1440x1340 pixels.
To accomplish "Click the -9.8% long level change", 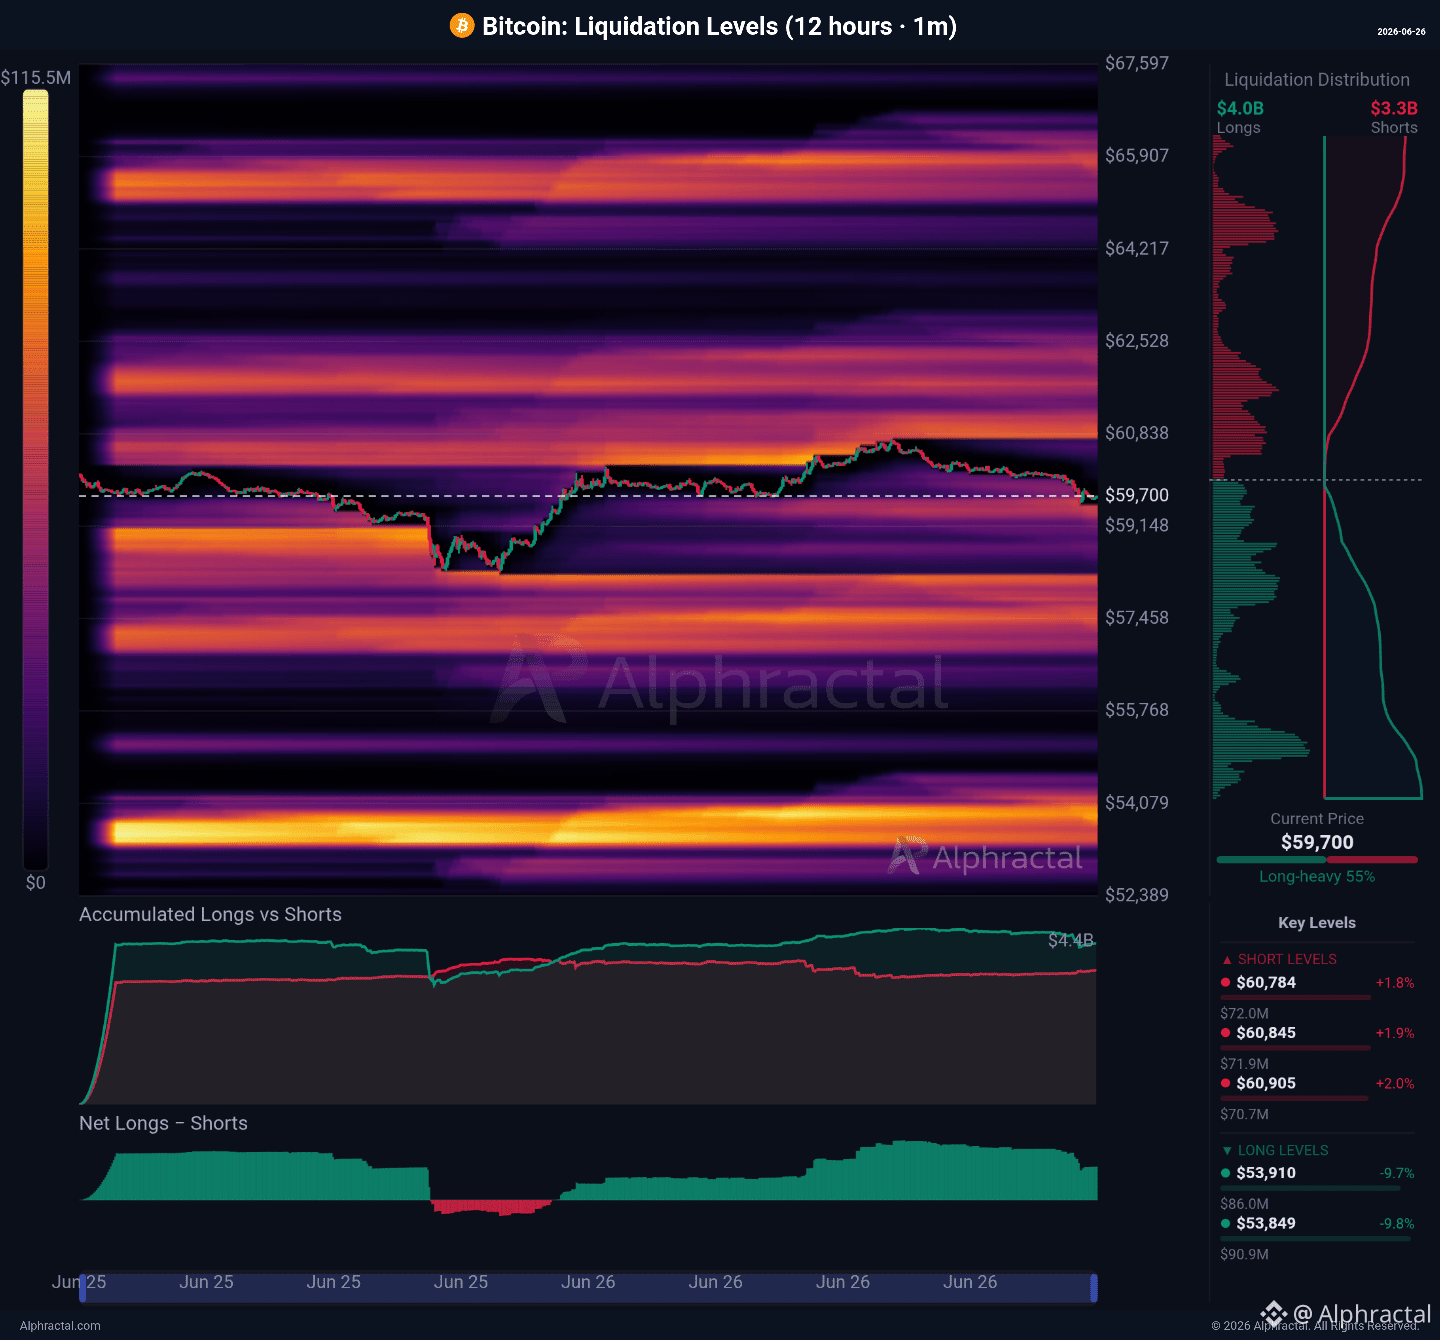I will (1397, 1224).
